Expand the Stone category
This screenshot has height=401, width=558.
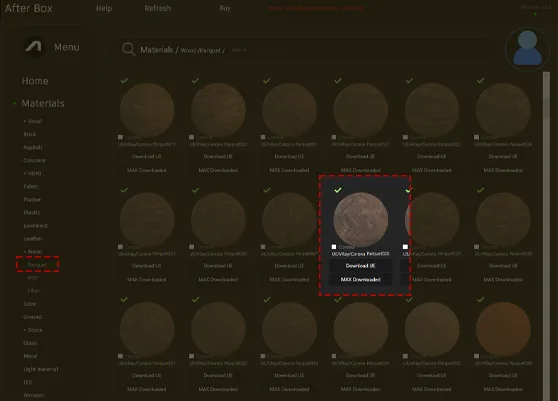[x=33, y=330]
